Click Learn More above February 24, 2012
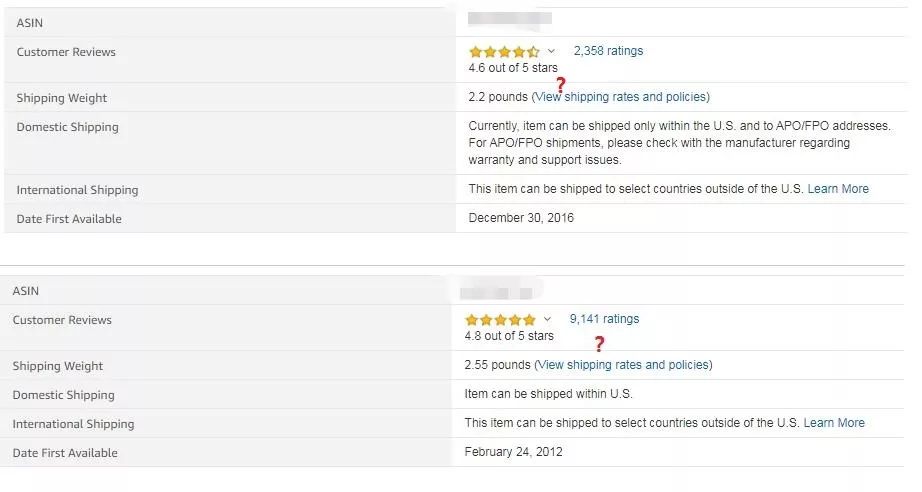This screenshot has height=492, width=922. tap(834, 423)
